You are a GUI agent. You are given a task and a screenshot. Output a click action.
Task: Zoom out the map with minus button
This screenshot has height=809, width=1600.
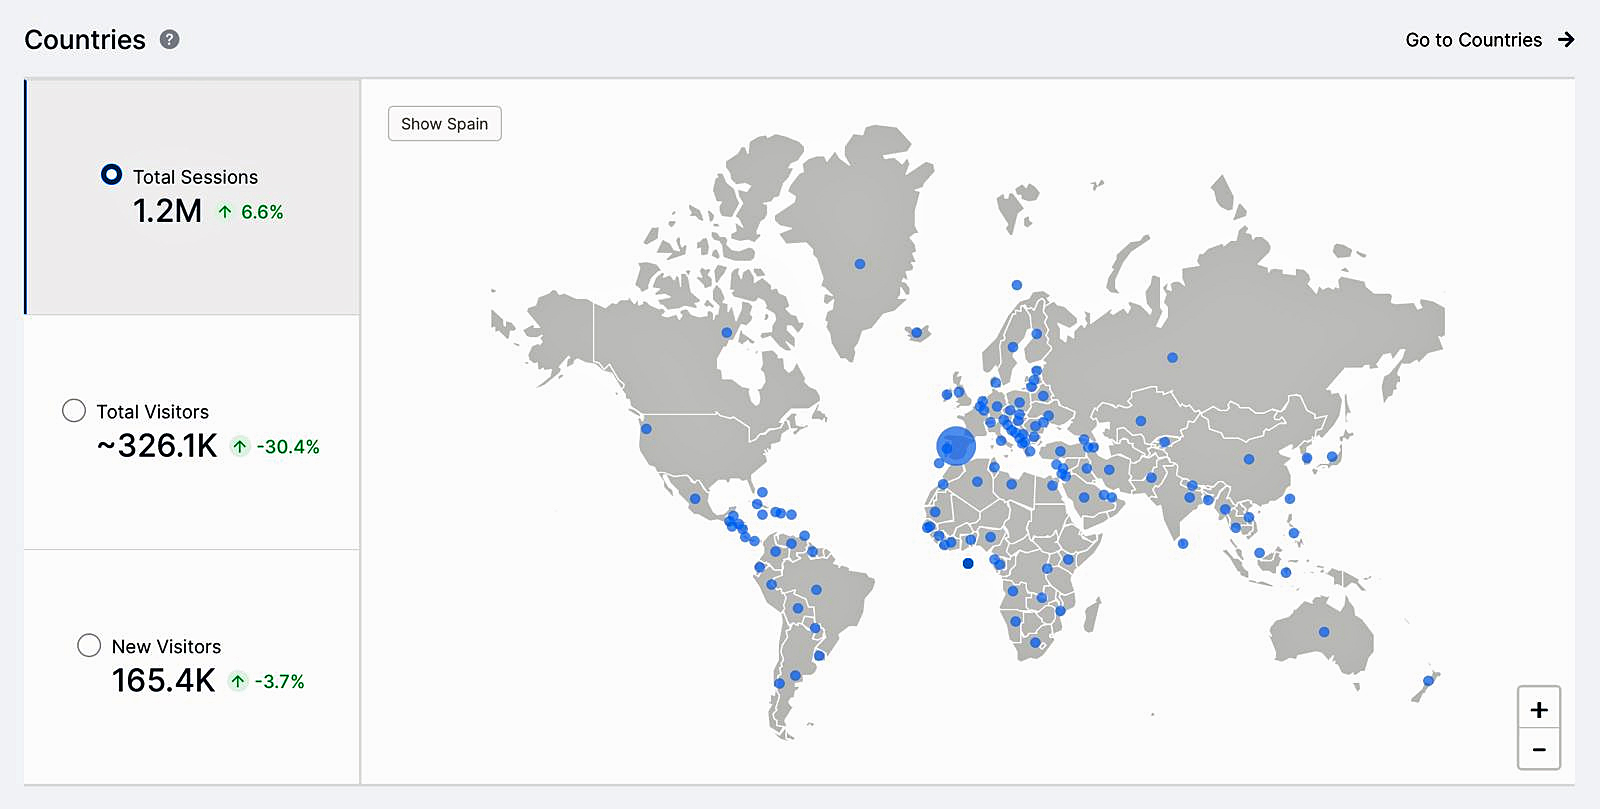coord(1538,750)
